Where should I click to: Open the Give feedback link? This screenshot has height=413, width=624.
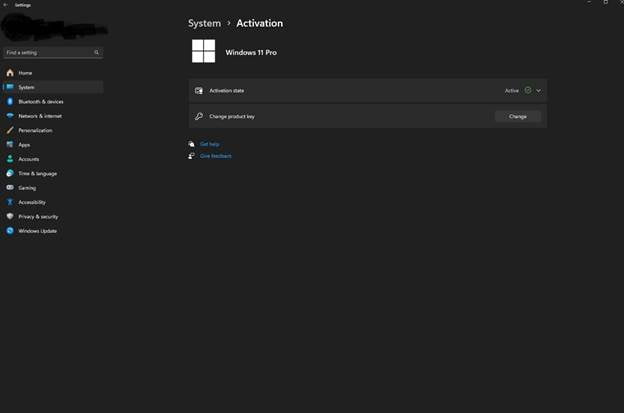point(216,156)
